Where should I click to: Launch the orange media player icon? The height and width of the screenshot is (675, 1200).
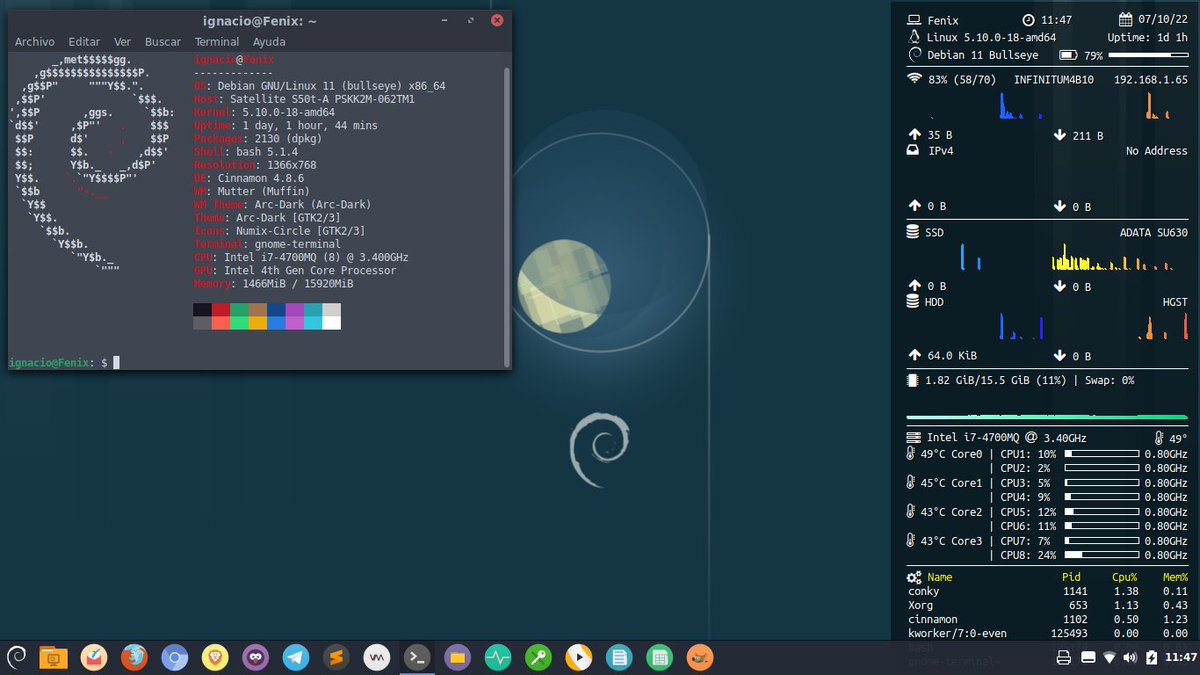pos(578,657)
